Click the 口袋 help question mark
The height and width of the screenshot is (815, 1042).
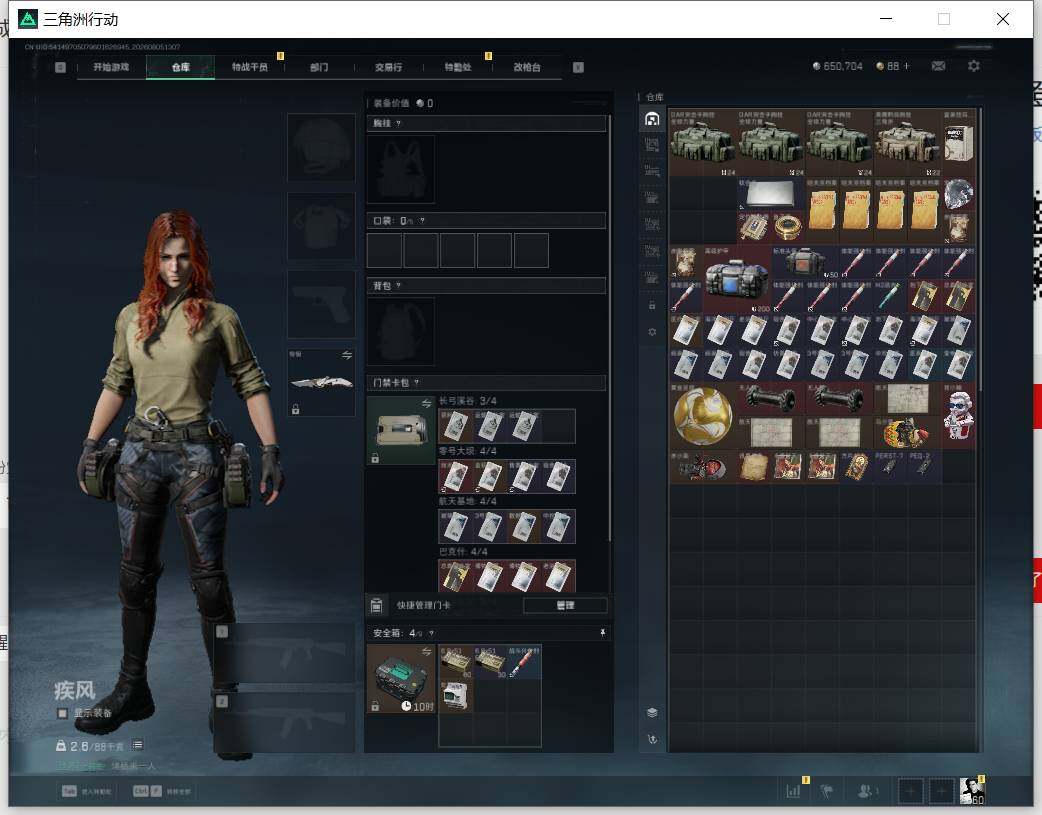tap(422, 221)
